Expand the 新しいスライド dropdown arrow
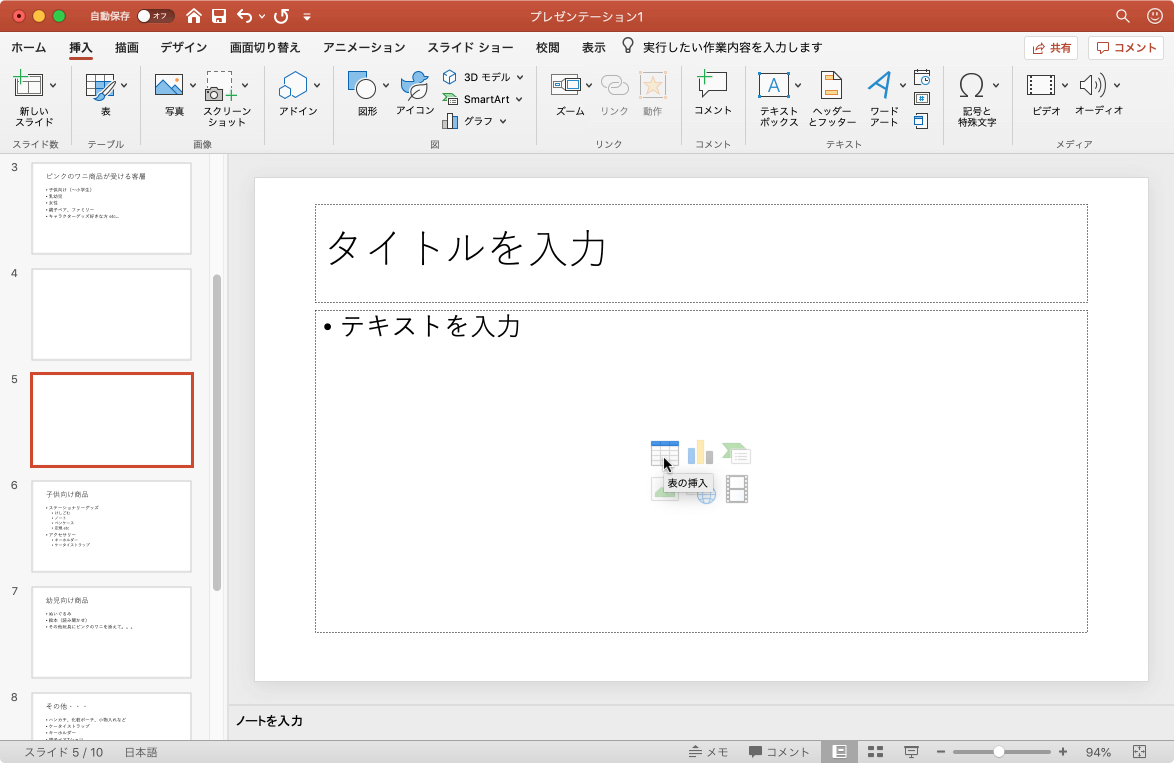This screenshot has height=763, width=1174. tap(53, 85)
